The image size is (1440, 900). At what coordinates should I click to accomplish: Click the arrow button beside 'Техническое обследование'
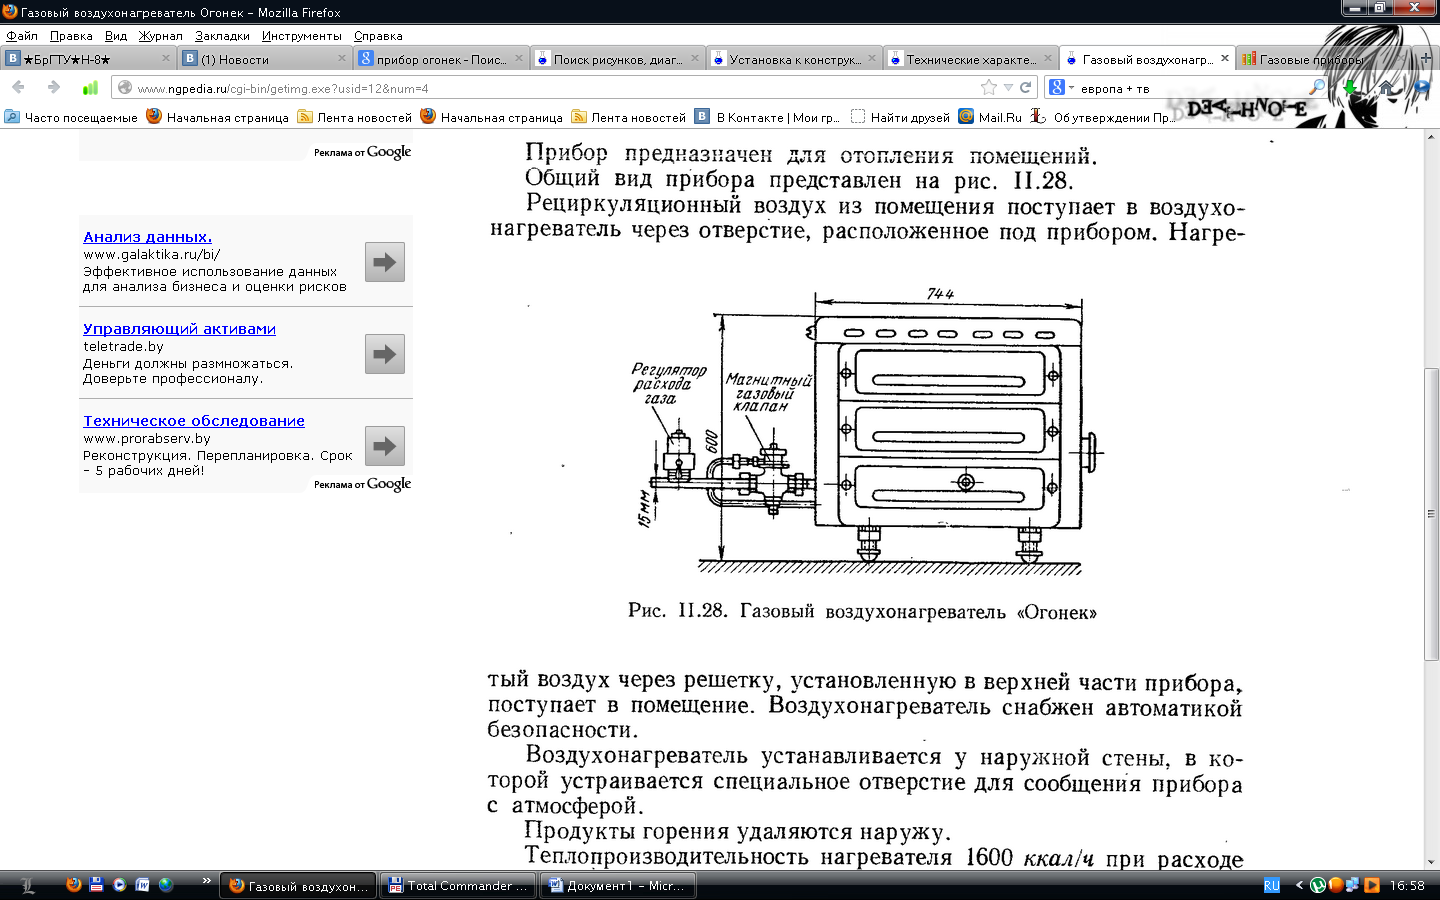click(x=385, y=446)
